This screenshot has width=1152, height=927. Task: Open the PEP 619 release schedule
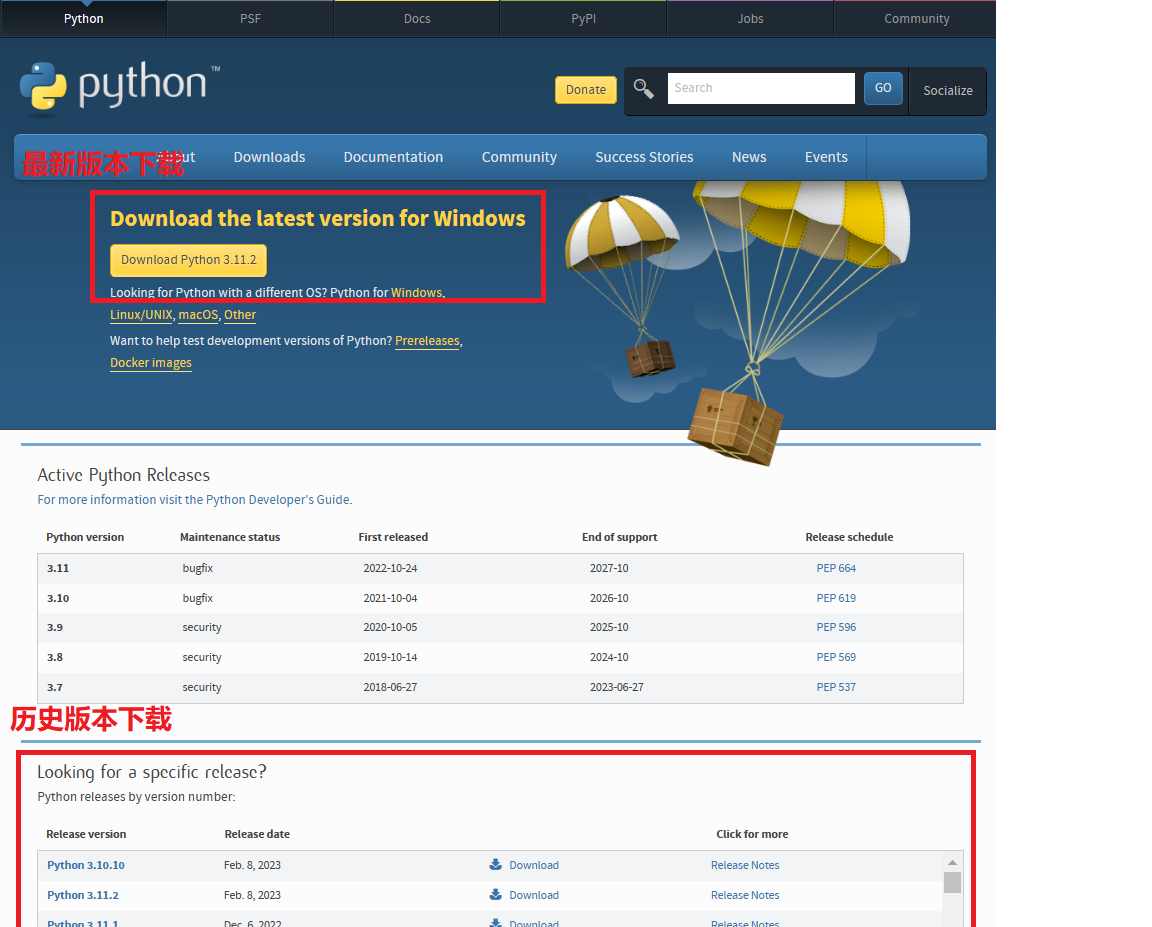click(836, 598)
